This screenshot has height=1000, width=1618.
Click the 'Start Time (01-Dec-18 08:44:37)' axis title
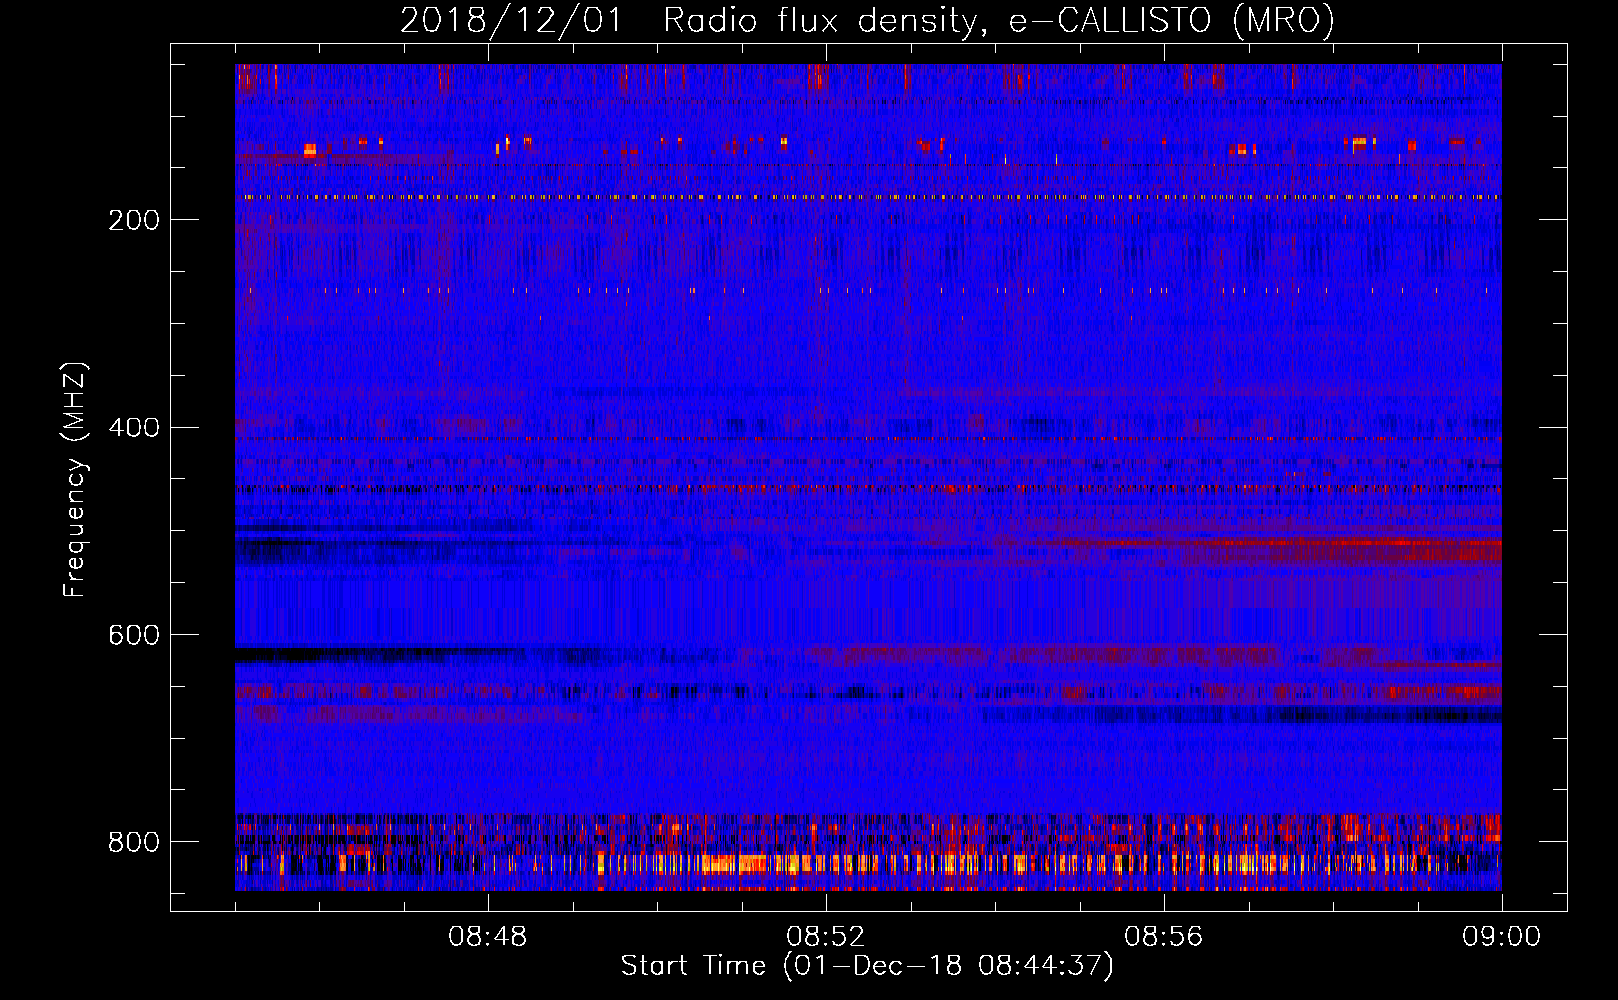(x=867, y=966)
